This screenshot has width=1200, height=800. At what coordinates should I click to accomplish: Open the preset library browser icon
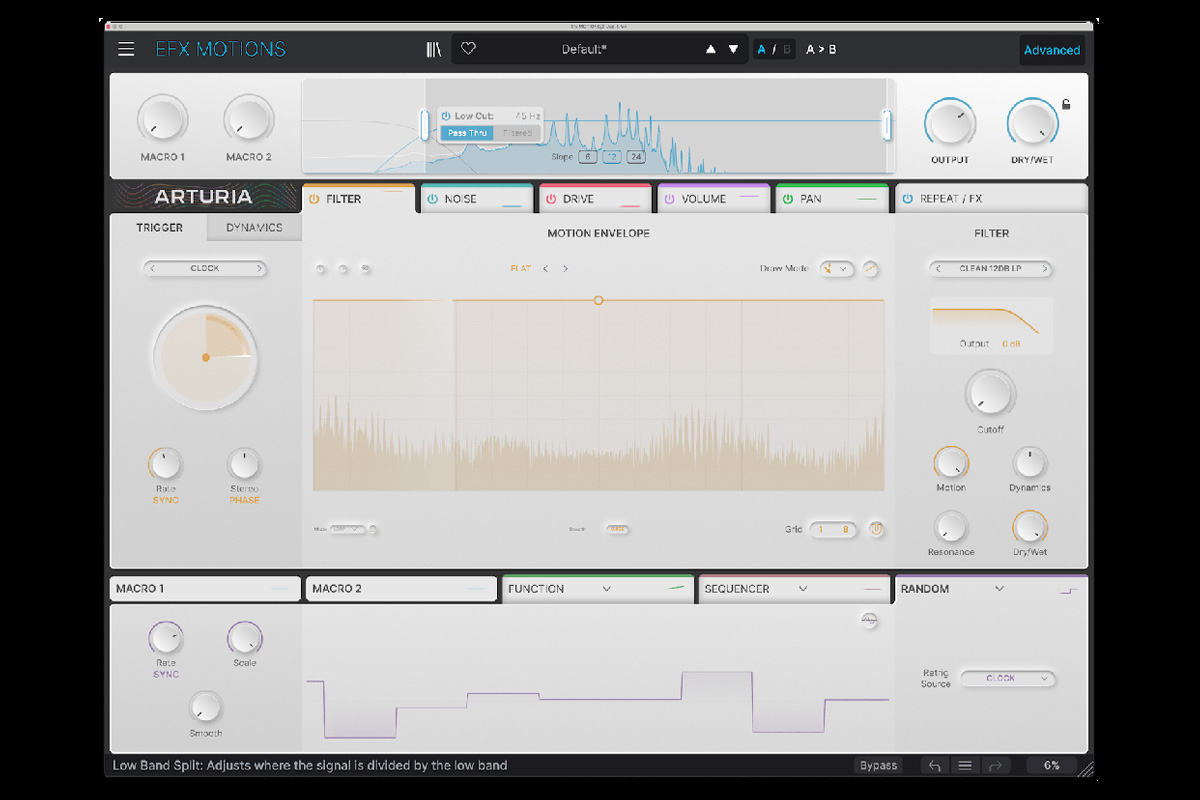pyautogui.click(x=433, y=49)
